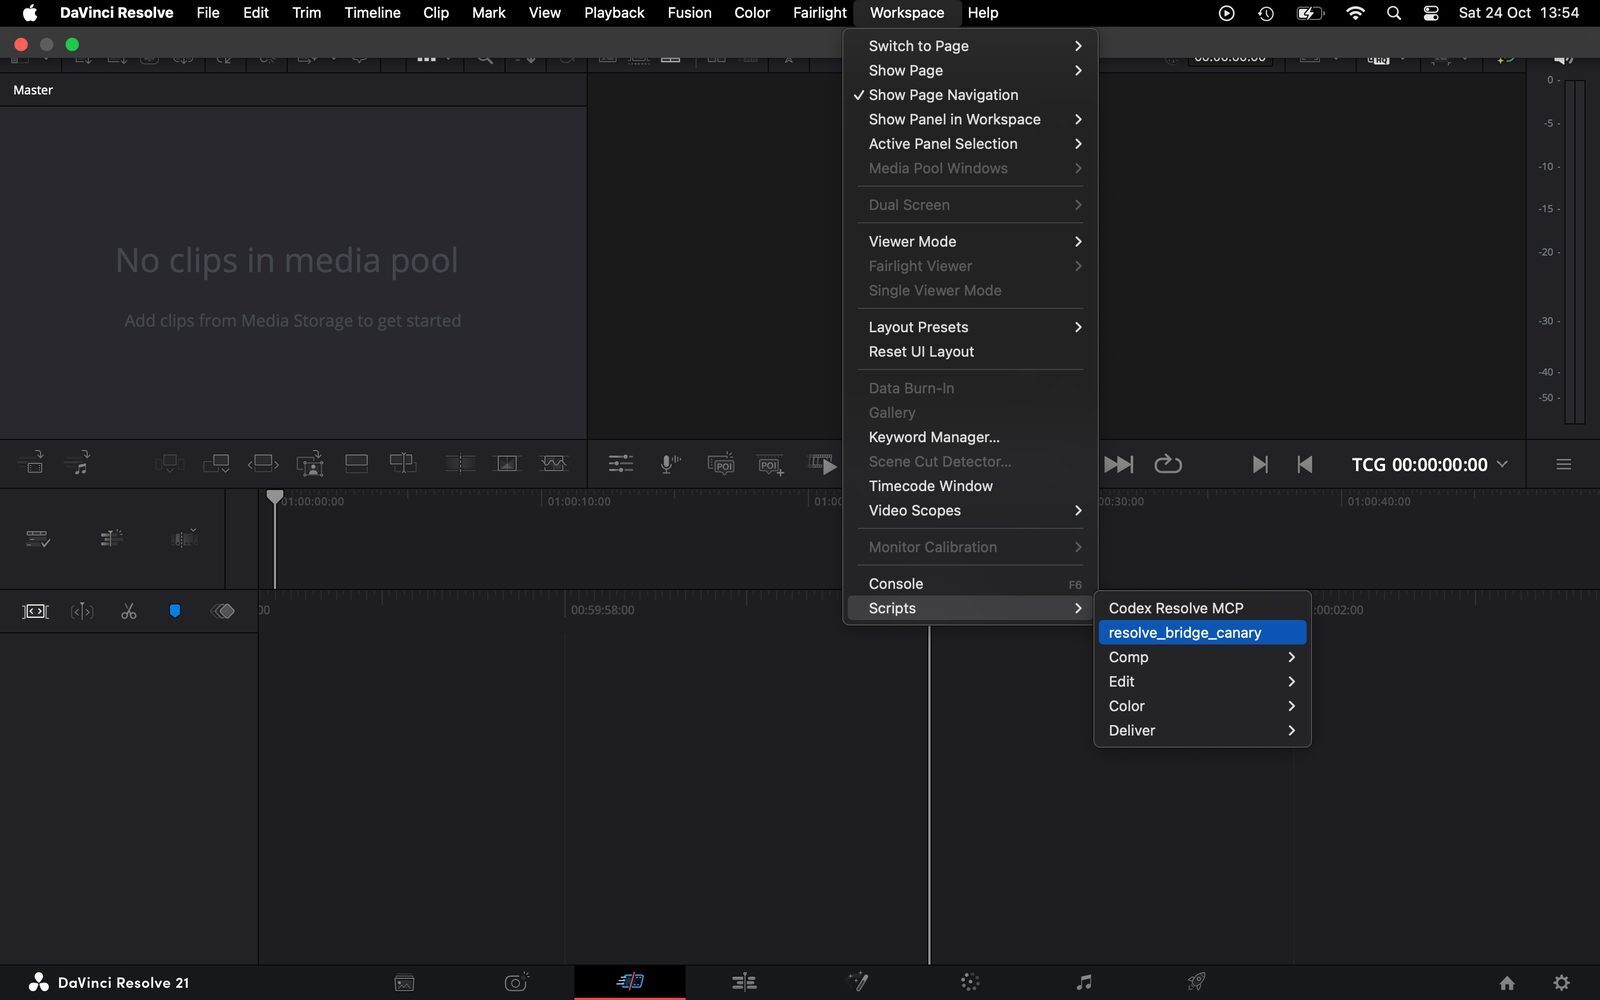Click the playhead handle on upper timeline
Viewport: 1600px width, 1000px height.
[x=275, y=497]
